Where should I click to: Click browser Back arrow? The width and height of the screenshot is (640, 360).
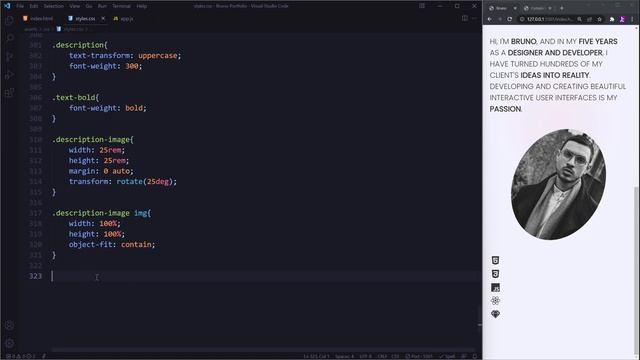[490, 19]
